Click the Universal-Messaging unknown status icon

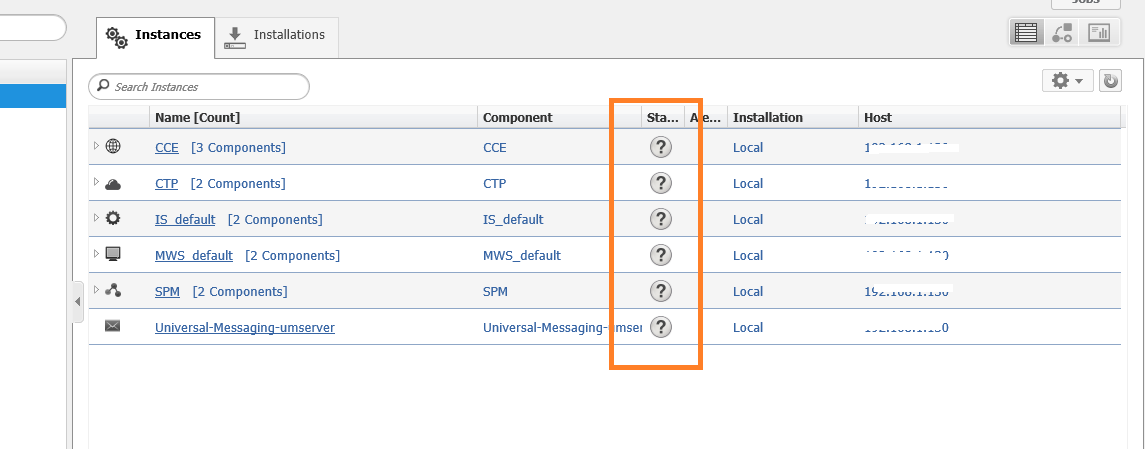point(660,326)
